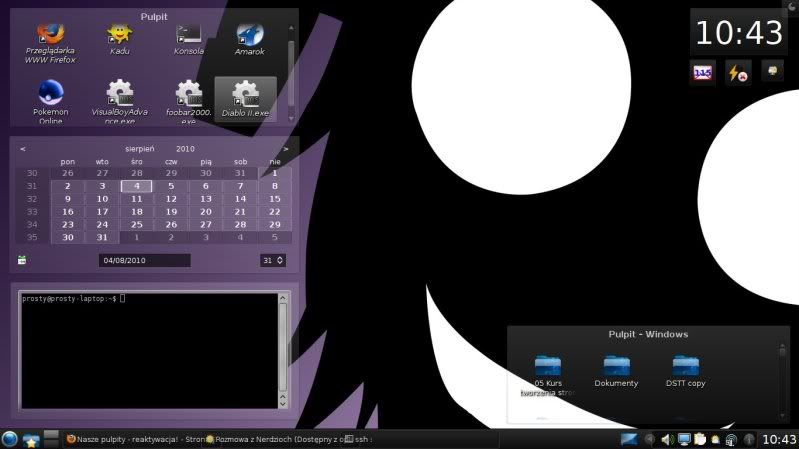Click in the terminal prompt area
799x449 pixels.
[x=149, y=350]
